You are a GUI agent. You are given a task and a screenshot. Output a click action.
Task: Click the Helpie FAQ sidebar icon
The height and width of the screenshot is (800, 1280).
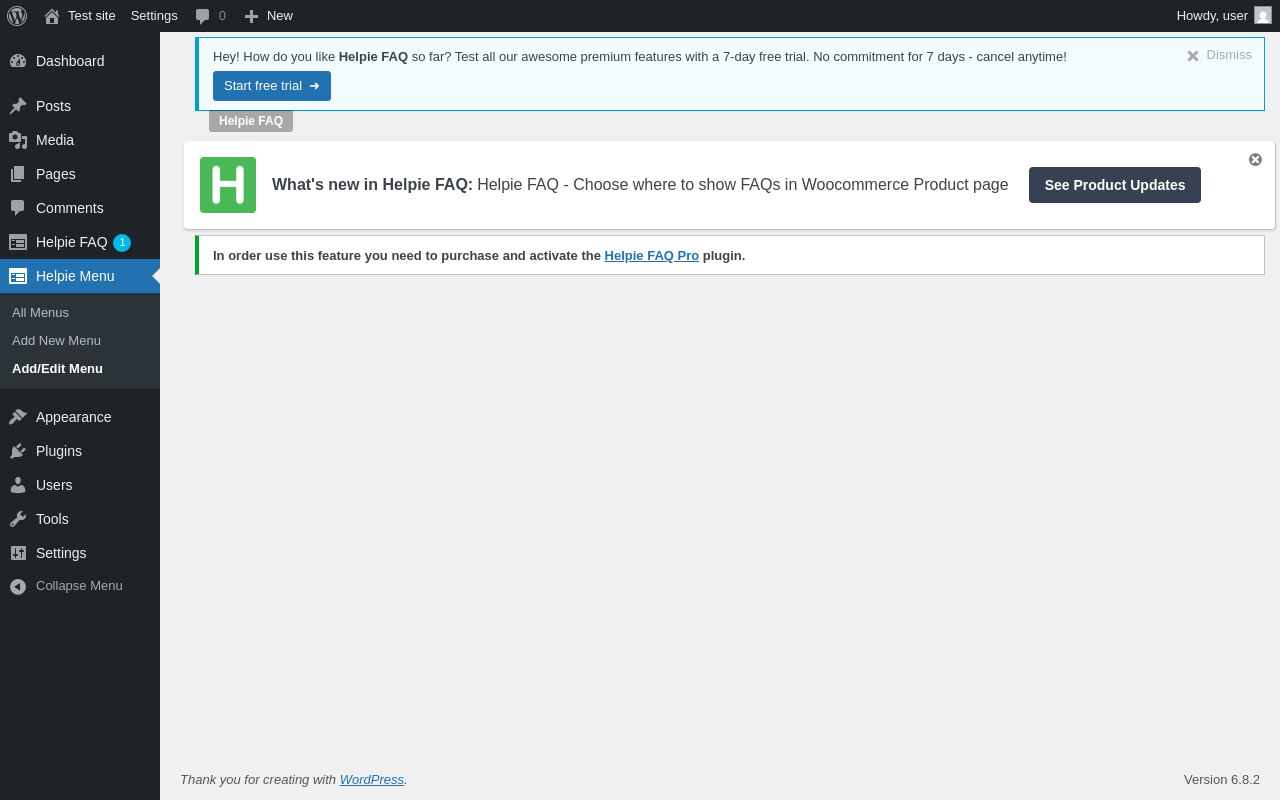tap(18, 242)
